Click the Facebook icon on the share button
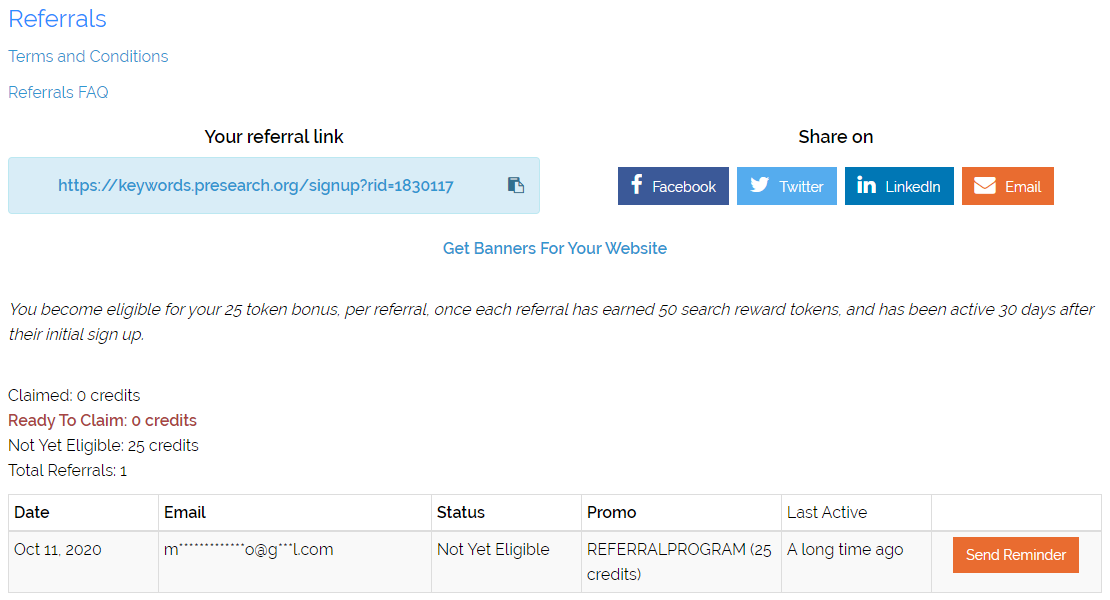 tap(637, 185)
